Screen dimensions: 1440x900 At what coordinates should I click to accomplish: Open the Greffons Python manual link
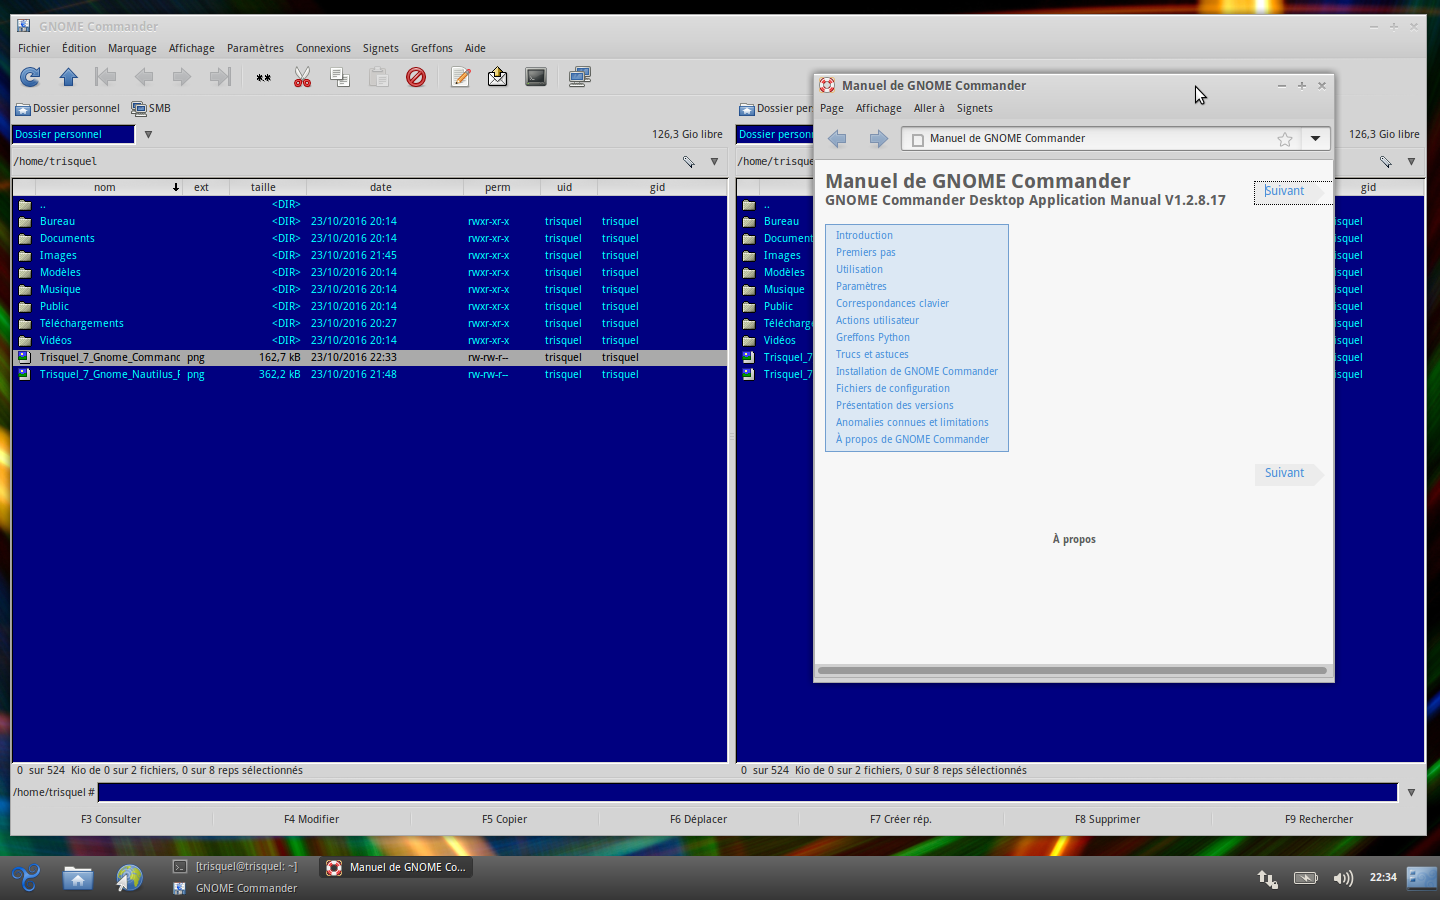873,338
